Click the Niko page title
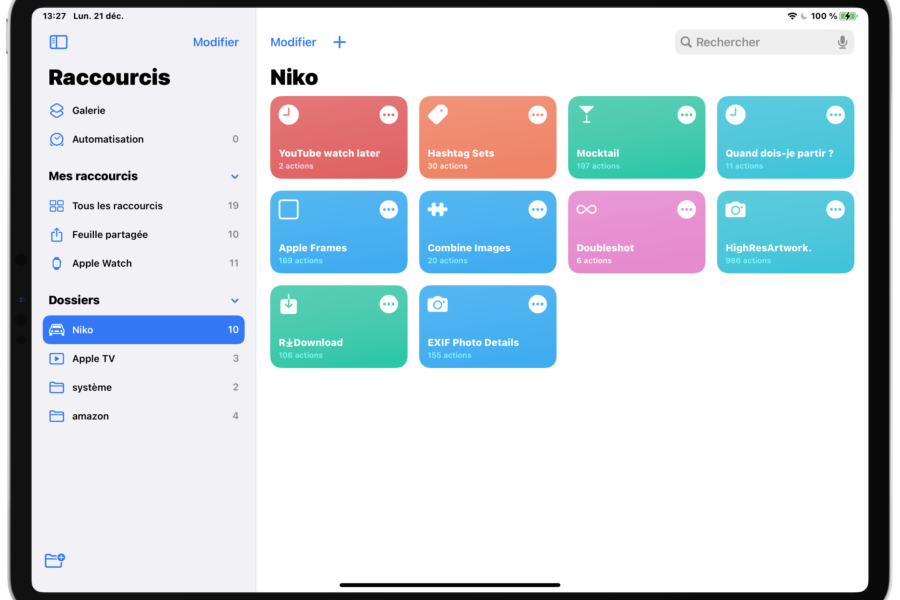 click(294, 78)
